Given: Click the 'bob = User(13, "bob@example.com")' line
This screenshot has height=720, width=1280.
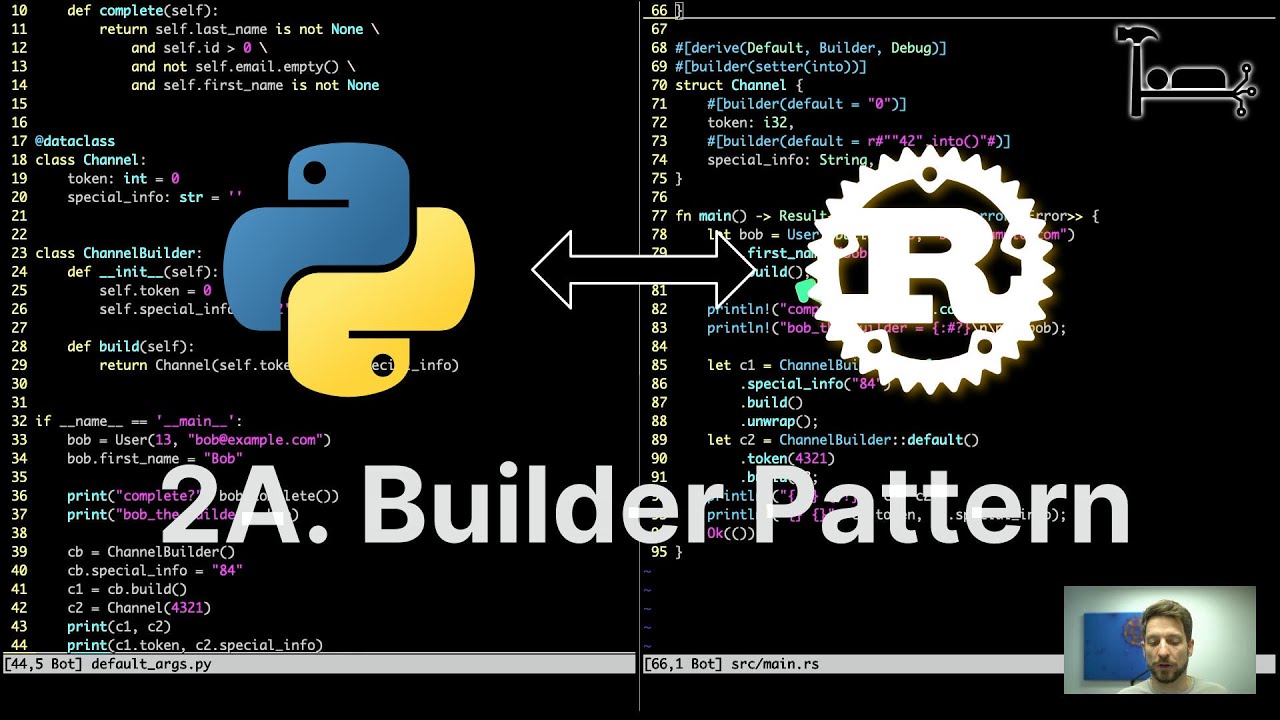Looking at the screenshot, I should click(199, 440).
